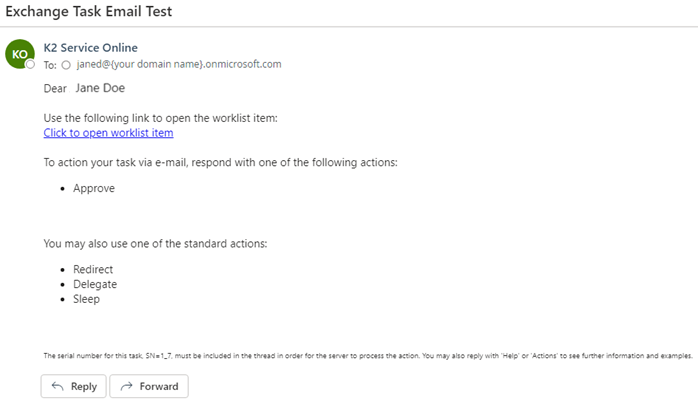Image resolution: width=698 pixels, height=401 pixels.
Task: Click the 'To action your task via e-mail' line
Action: (x=221, y=162)
